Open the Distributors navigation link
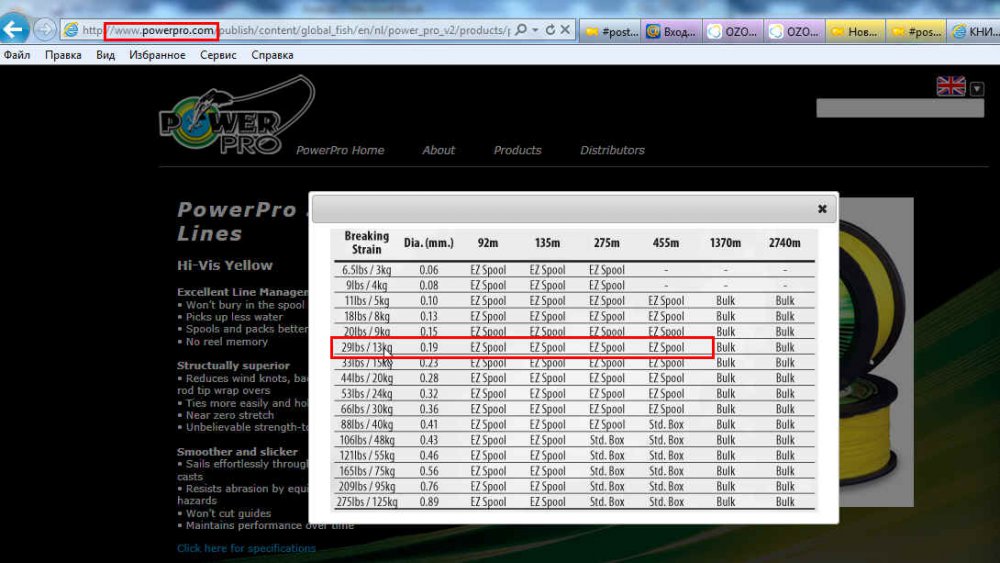This screenshot has height=563, width=1000. tap(612, 150)
